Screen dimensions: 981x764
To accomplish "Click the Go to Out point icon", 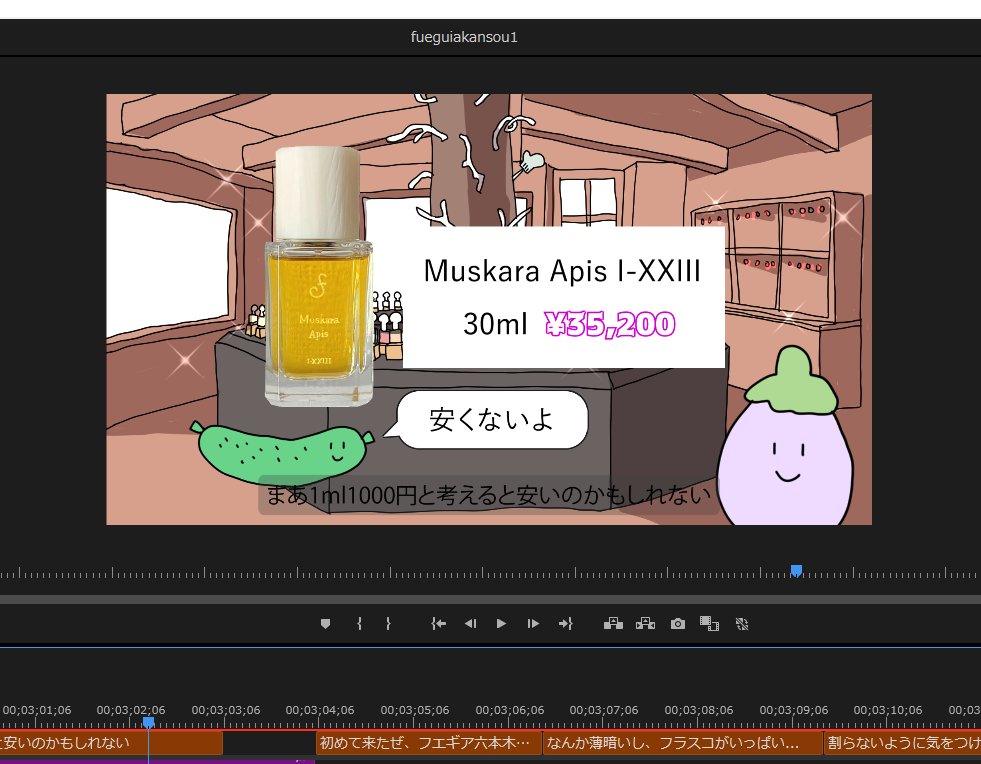I will [566, 624].
